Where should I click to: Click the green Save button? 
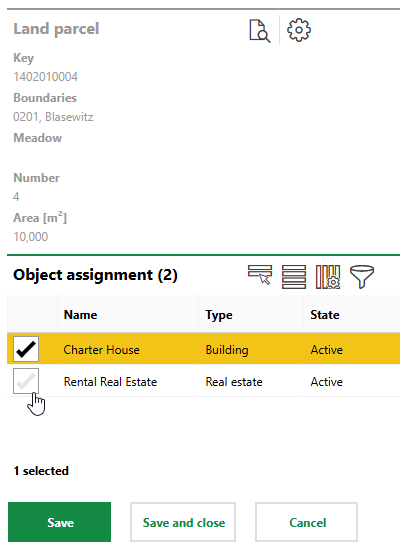pyautogui.click(x=59, y=522)
